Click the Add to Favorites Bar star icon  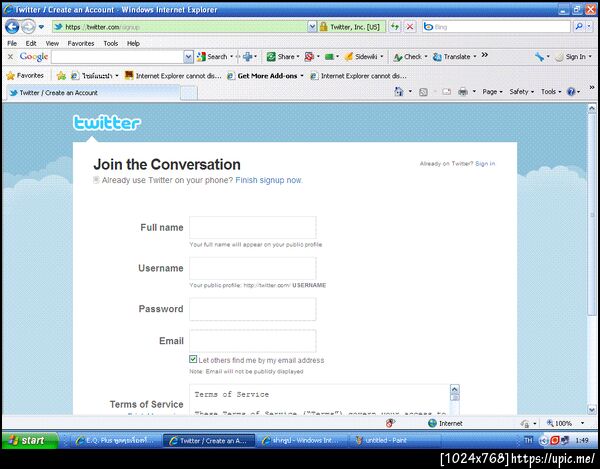61,76
